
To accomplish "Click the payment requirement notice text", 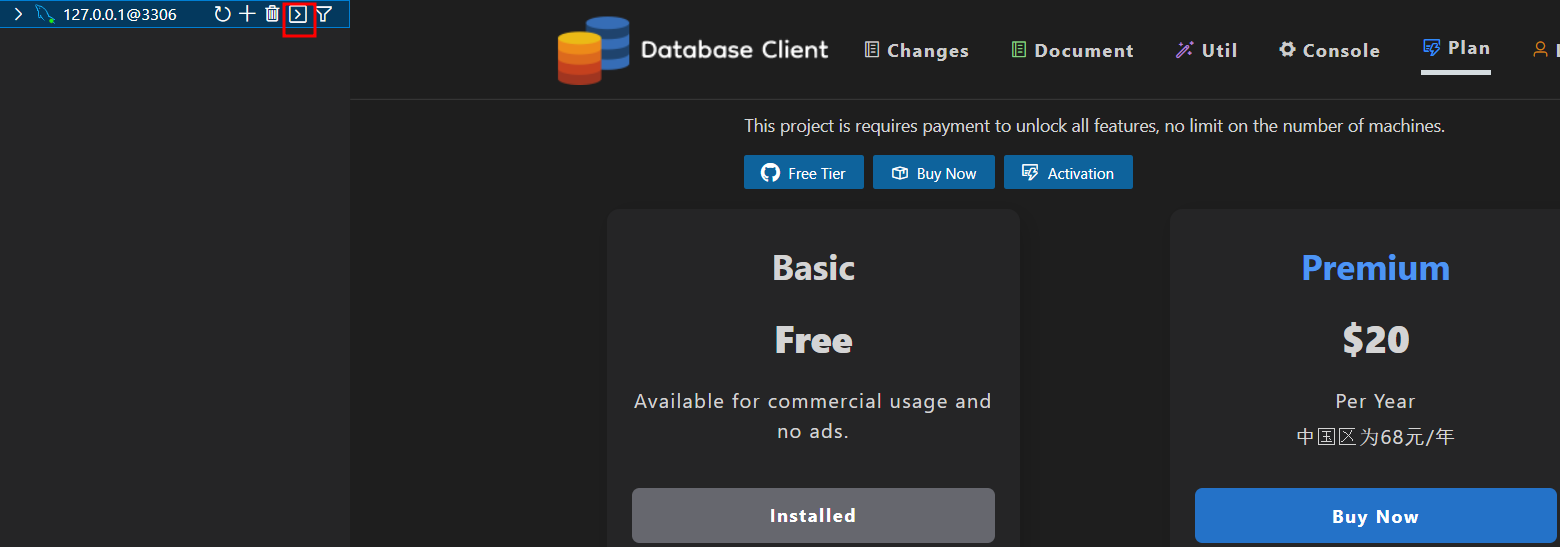I will tap(1094, 126).
